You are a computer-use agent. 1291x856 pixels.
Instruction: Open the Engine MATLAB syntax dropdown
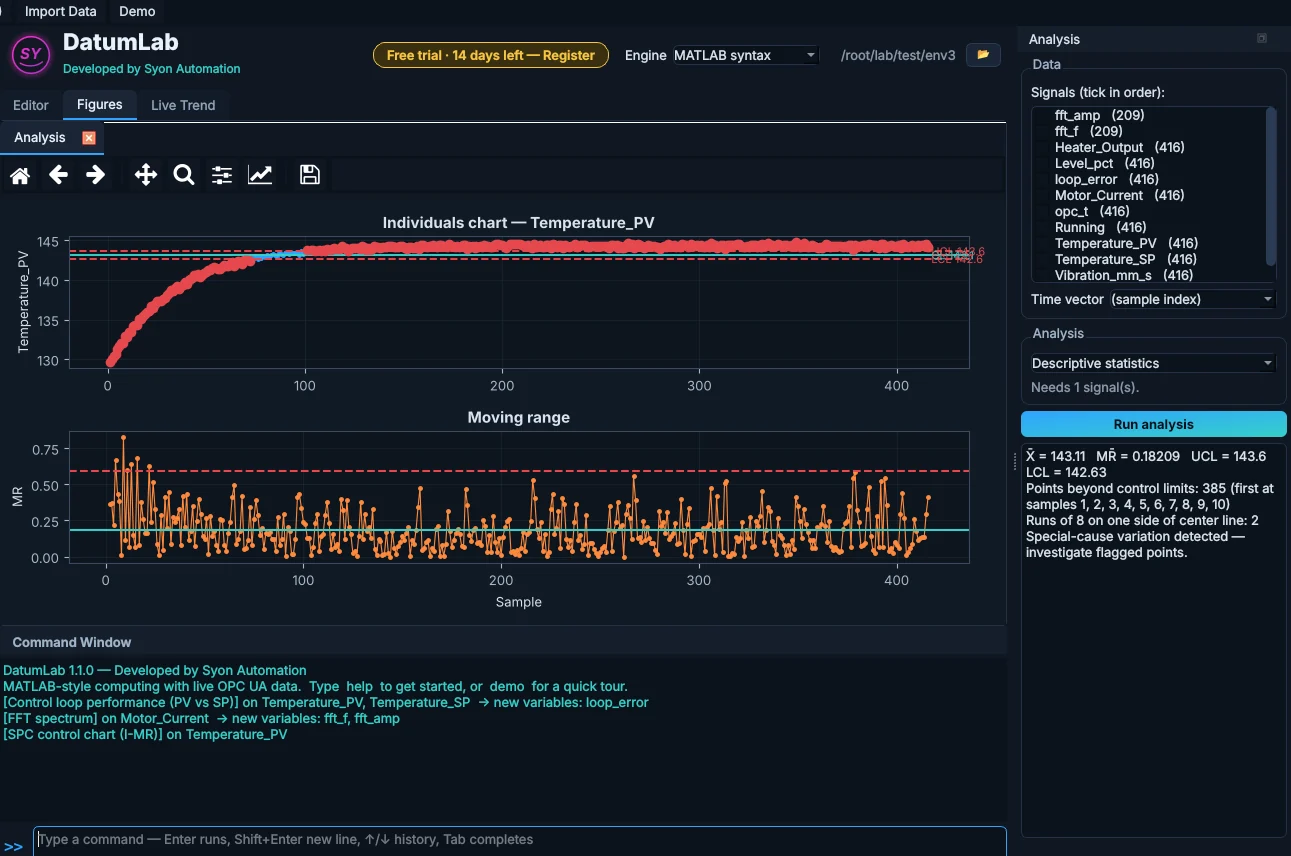pyautogui.click(x=745, y=55)
